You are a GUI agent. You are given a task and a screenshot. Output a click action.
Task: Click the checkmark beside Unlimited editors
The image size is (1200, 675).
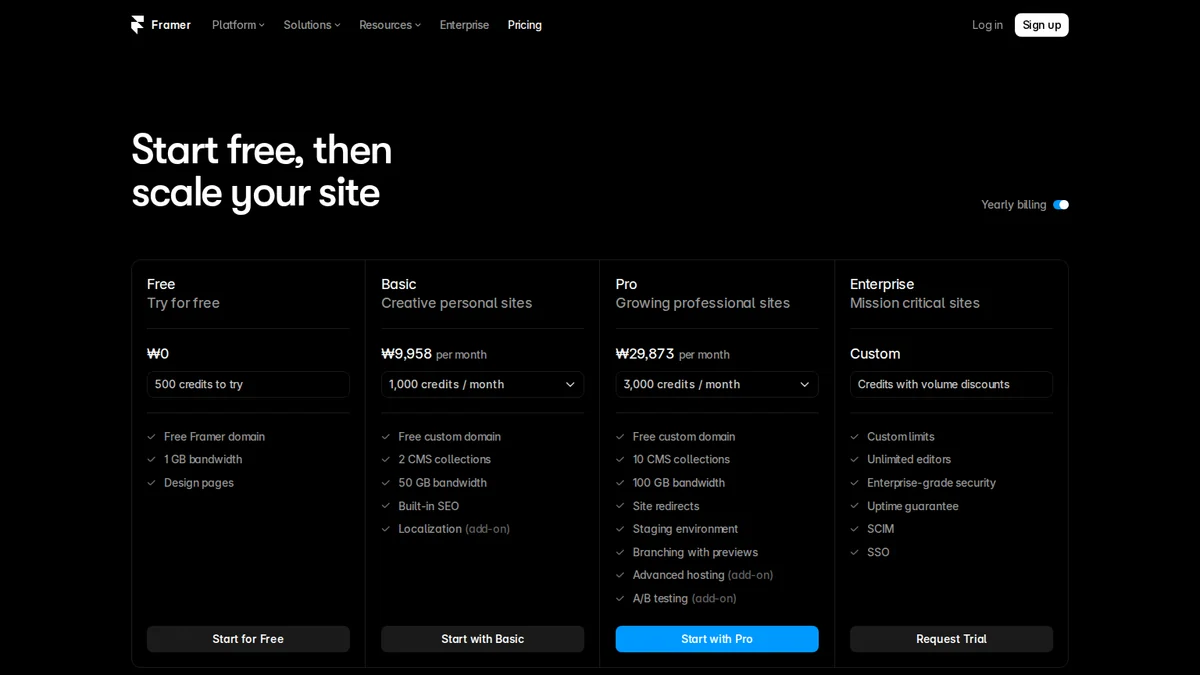coord(855,460)
